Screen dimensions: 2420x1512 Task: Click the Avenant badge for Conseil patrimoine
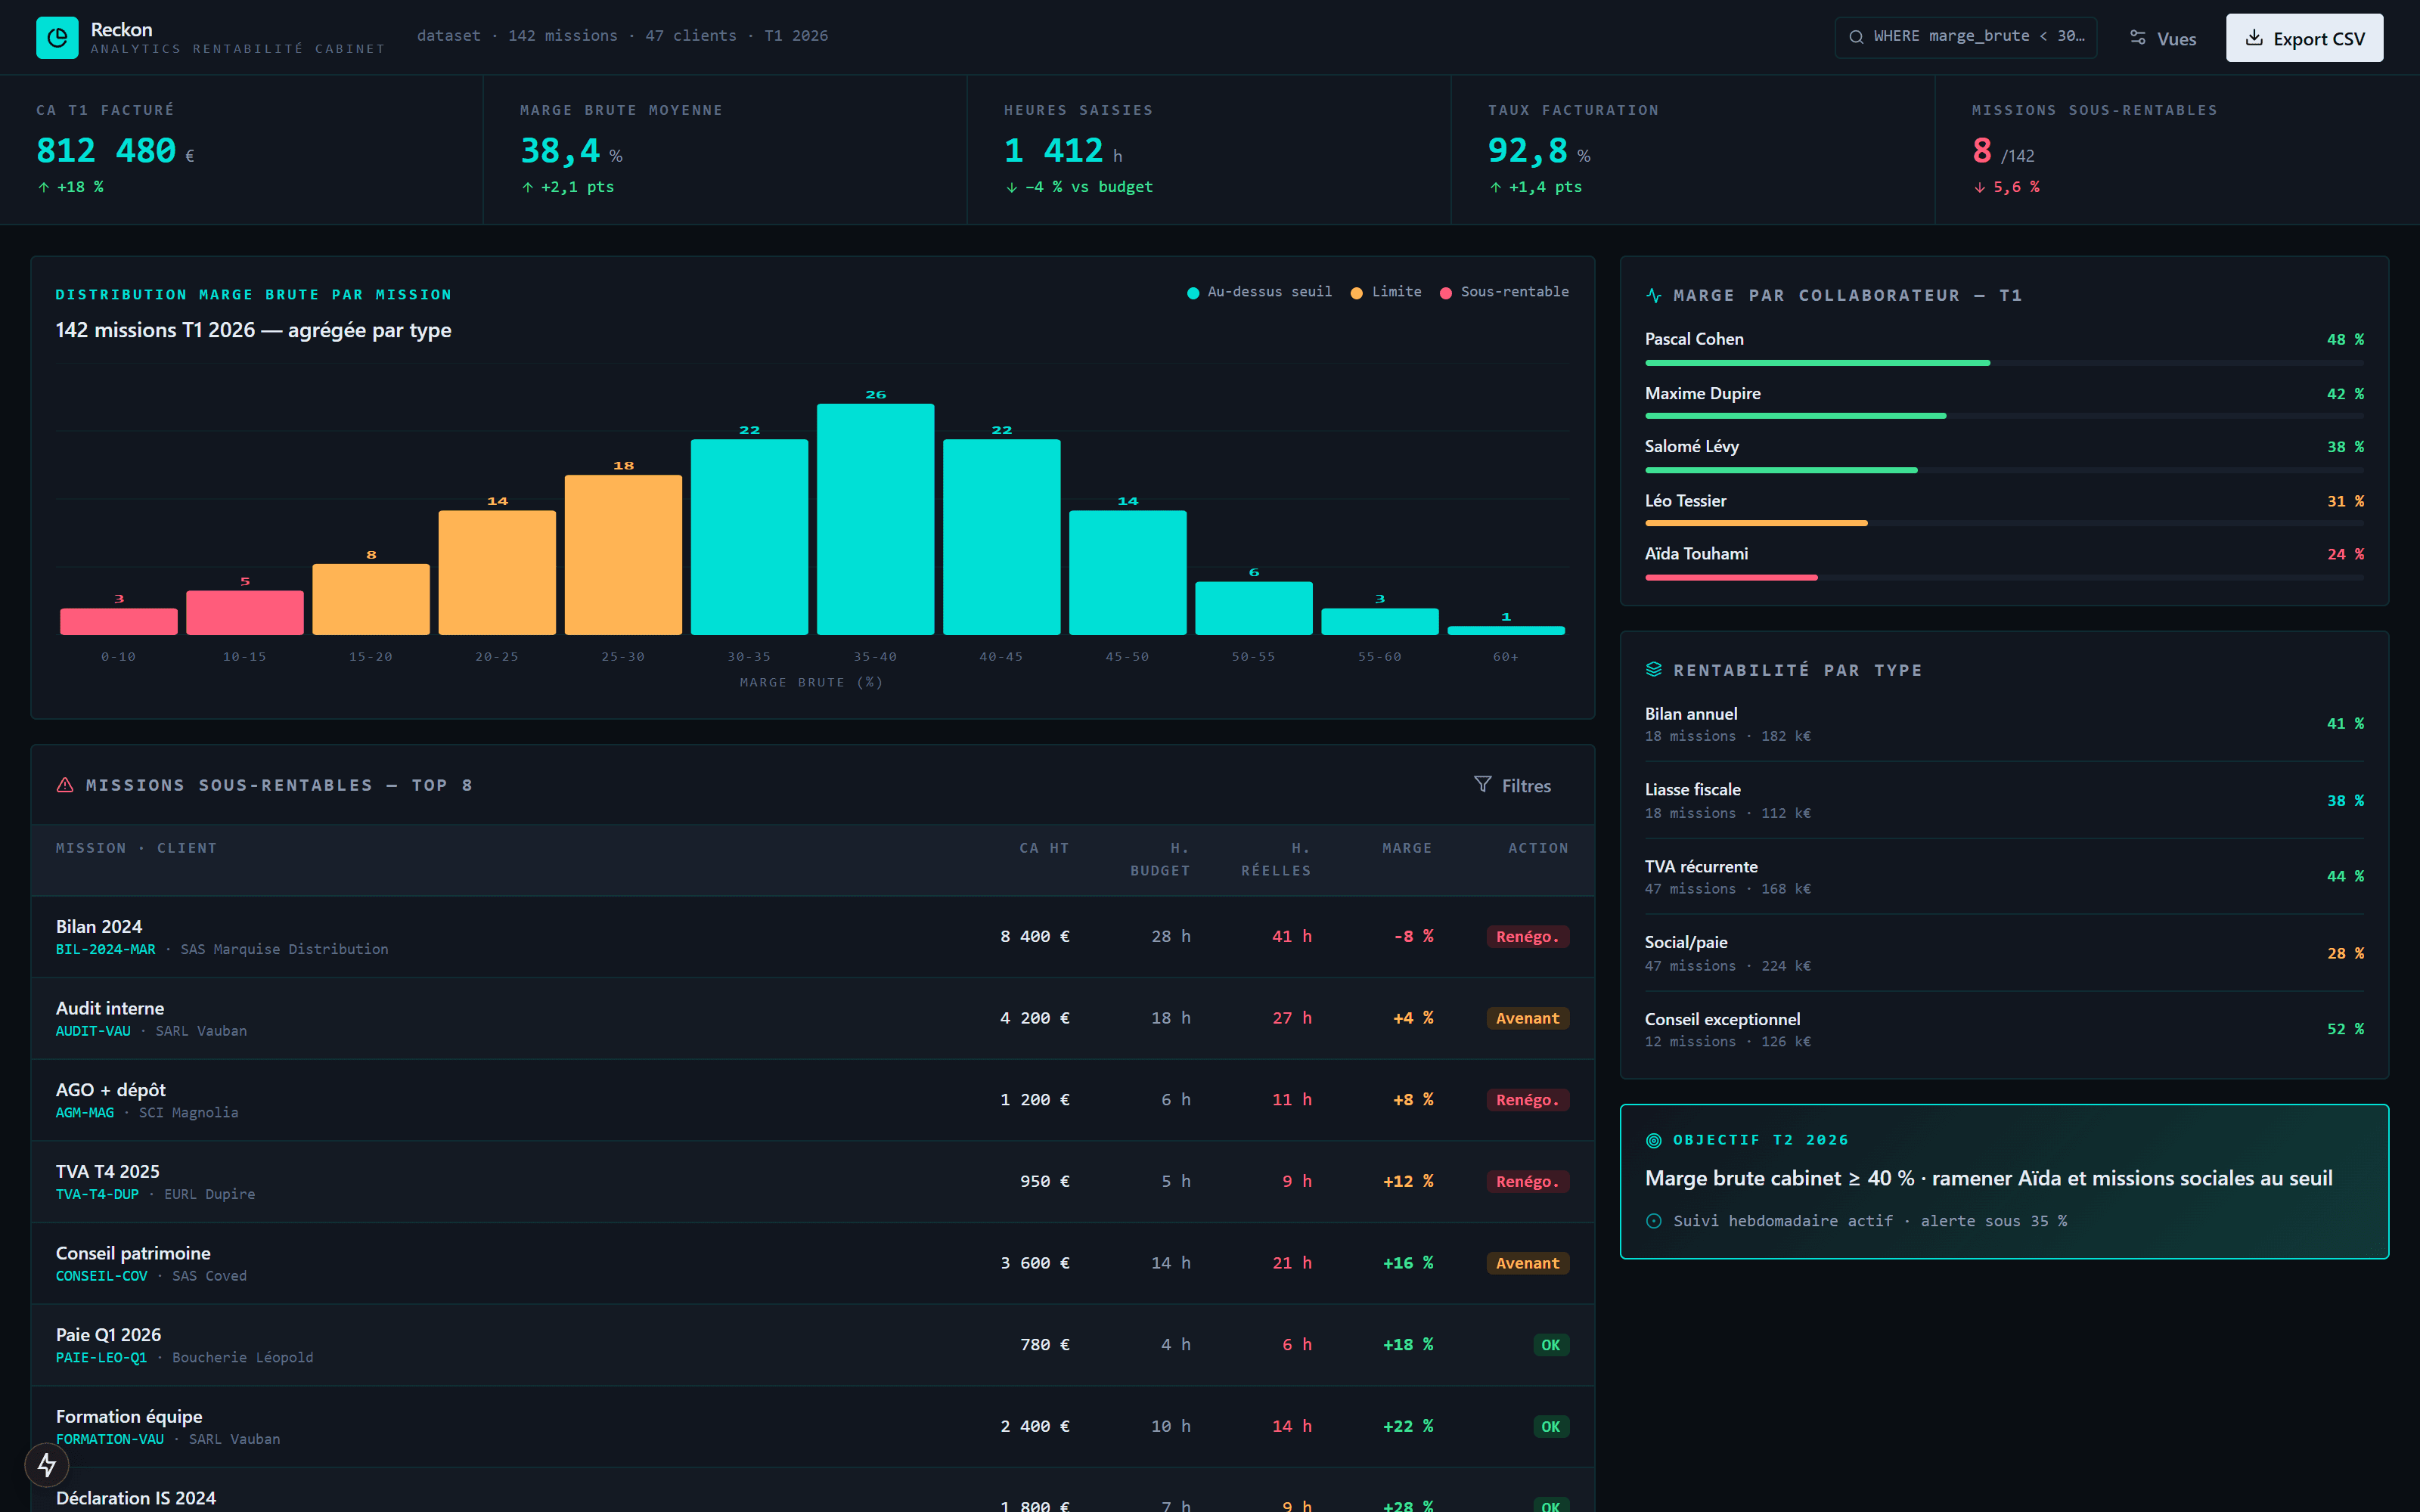1527,1263
